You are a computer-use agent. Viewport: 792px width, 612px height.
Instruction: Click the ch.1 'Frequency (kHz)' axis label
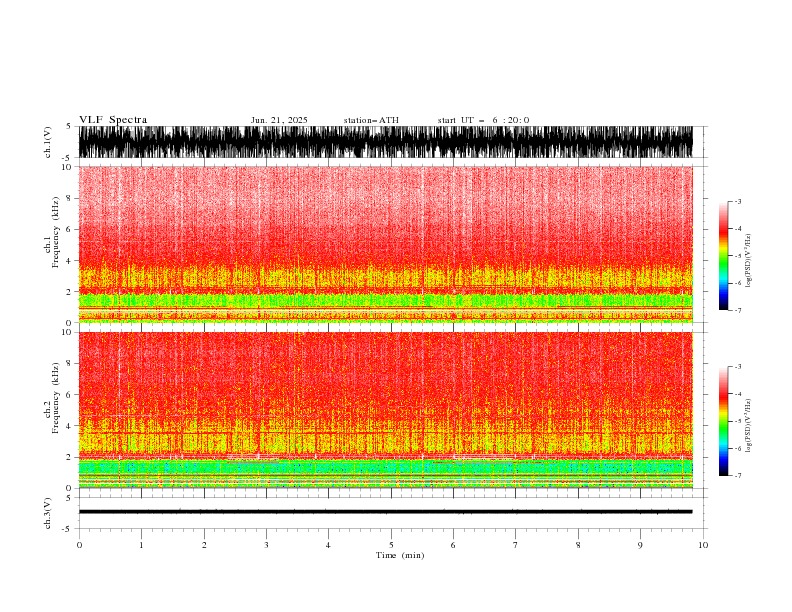(x=56, y=232)
